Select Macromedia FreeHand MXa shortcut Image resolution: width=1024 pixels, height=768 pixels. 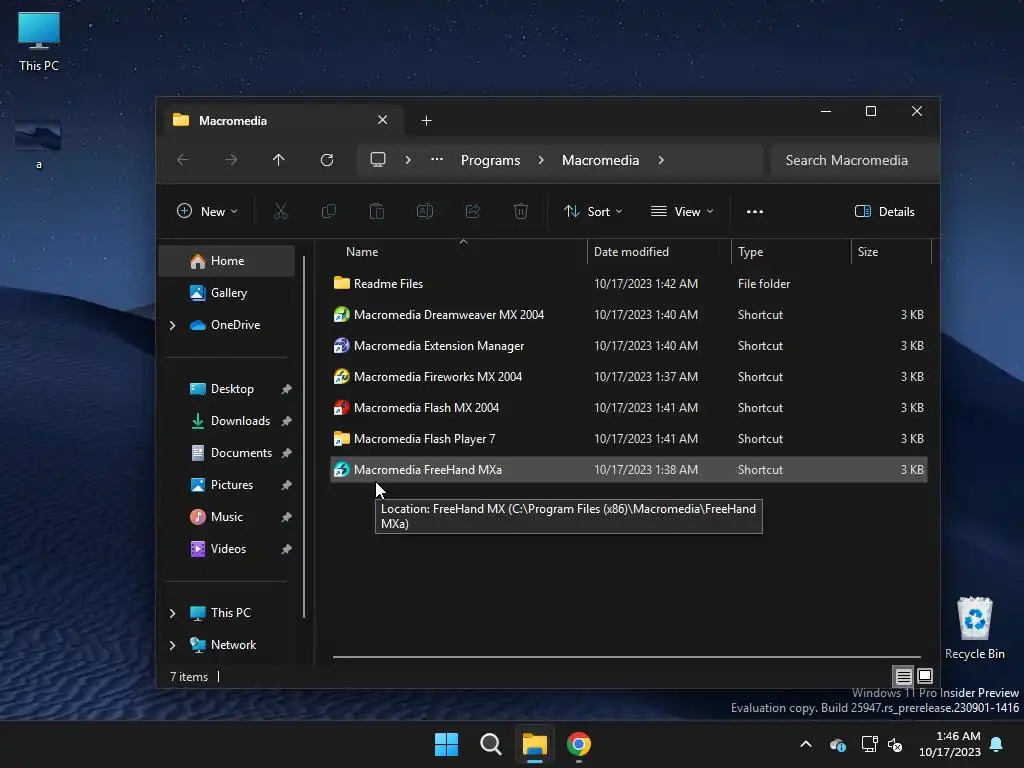coord(629,470)
